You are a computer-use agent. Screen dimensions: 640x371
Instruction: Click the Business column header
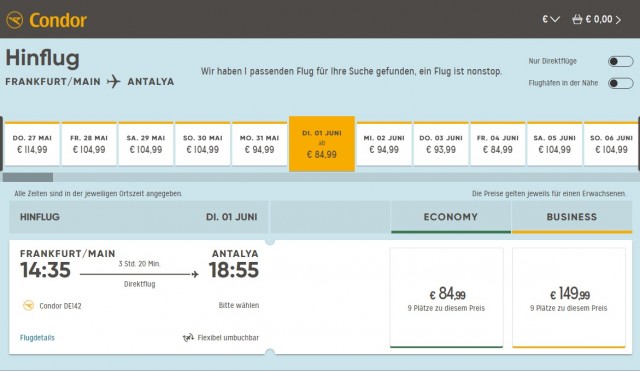572,217
